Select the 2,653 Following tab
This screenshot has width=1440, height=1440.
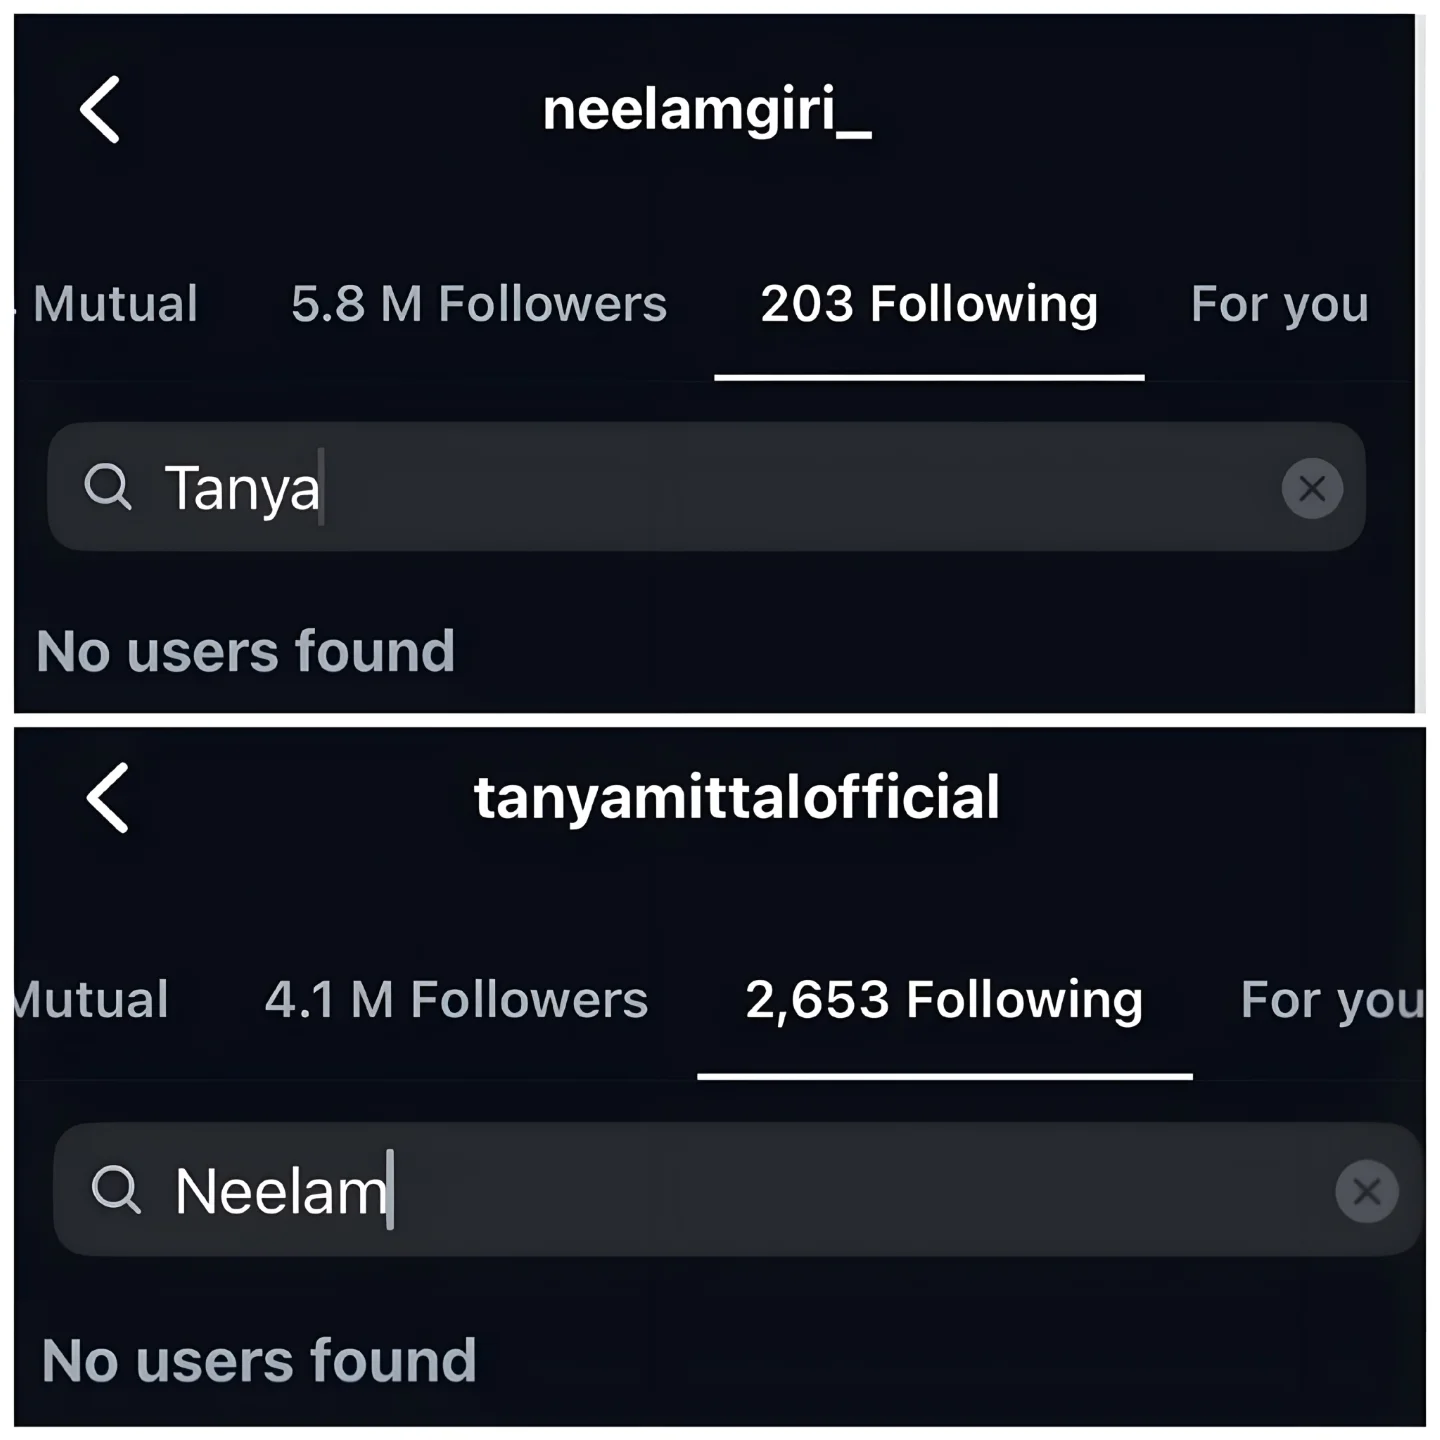(x=944, y=1000)
